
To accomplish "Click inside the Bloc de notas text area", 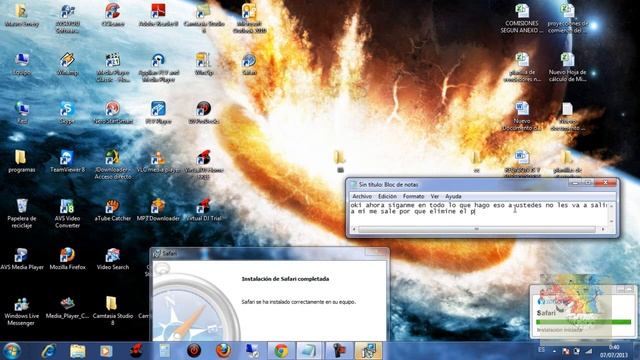I will click(479, 213).
